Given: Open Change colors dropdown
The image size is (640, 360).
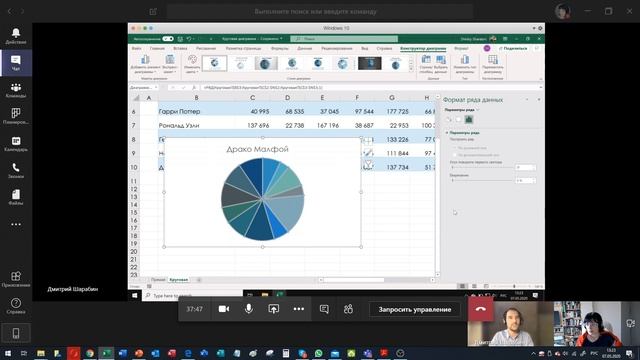Looking at the screenshot, I should (192, 64).
